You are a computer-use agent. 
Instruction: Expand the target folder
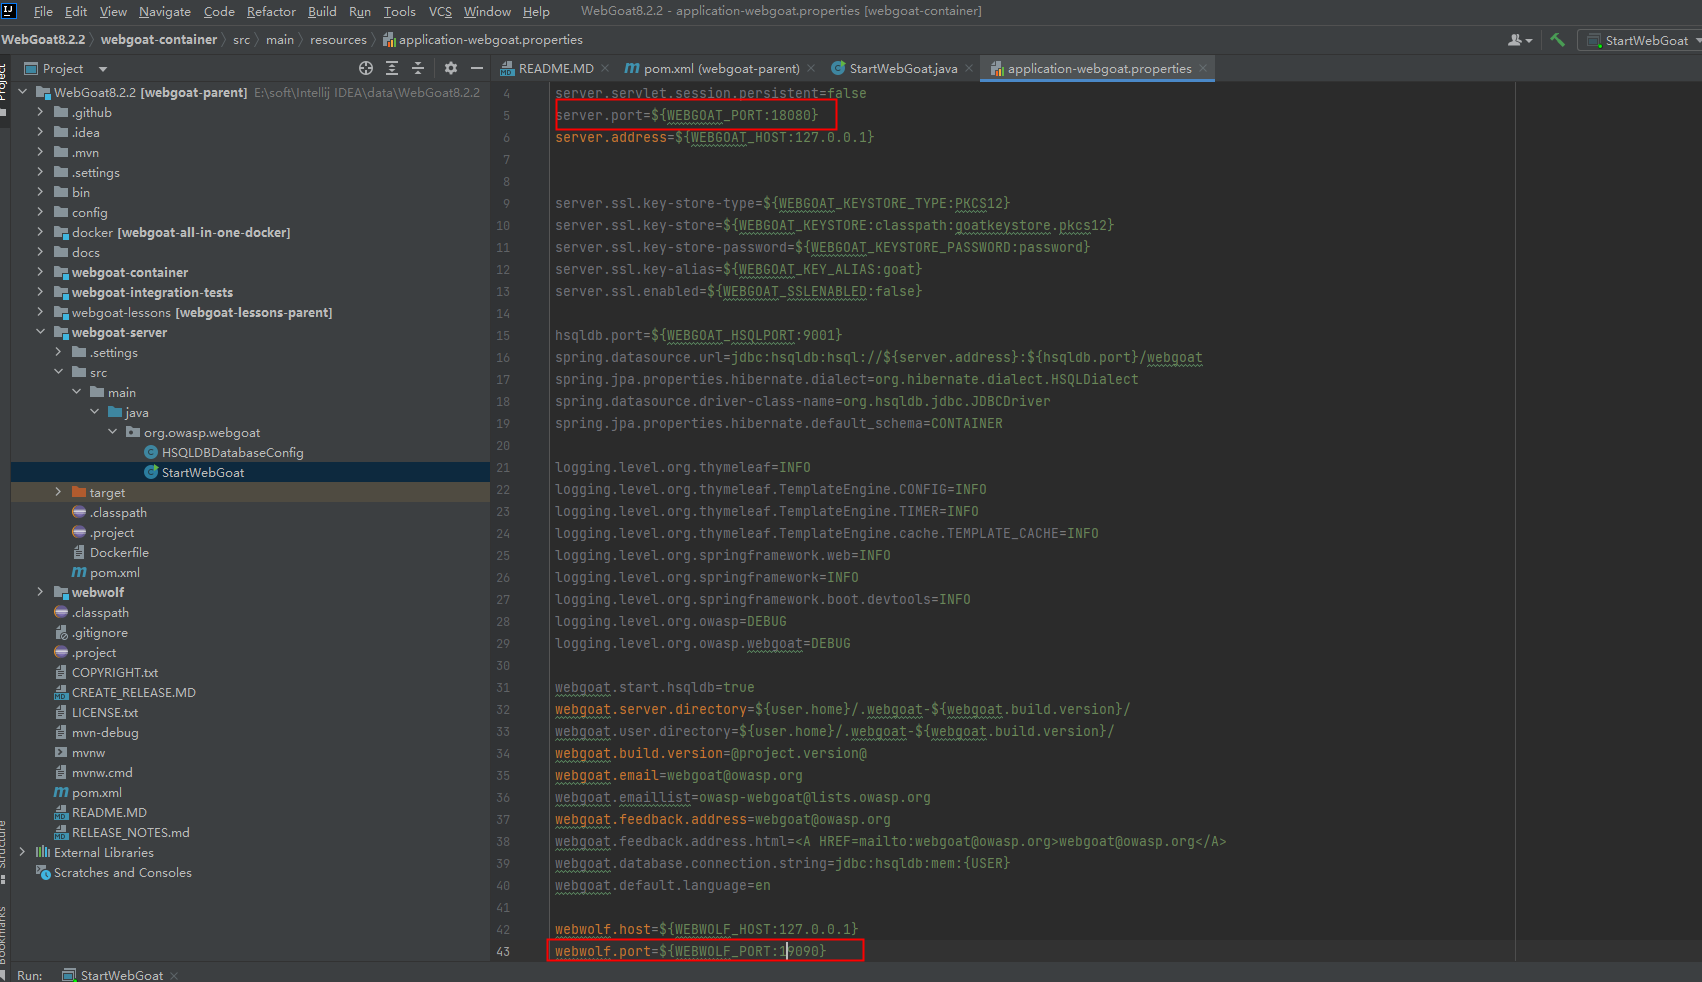tap(58, 492)
